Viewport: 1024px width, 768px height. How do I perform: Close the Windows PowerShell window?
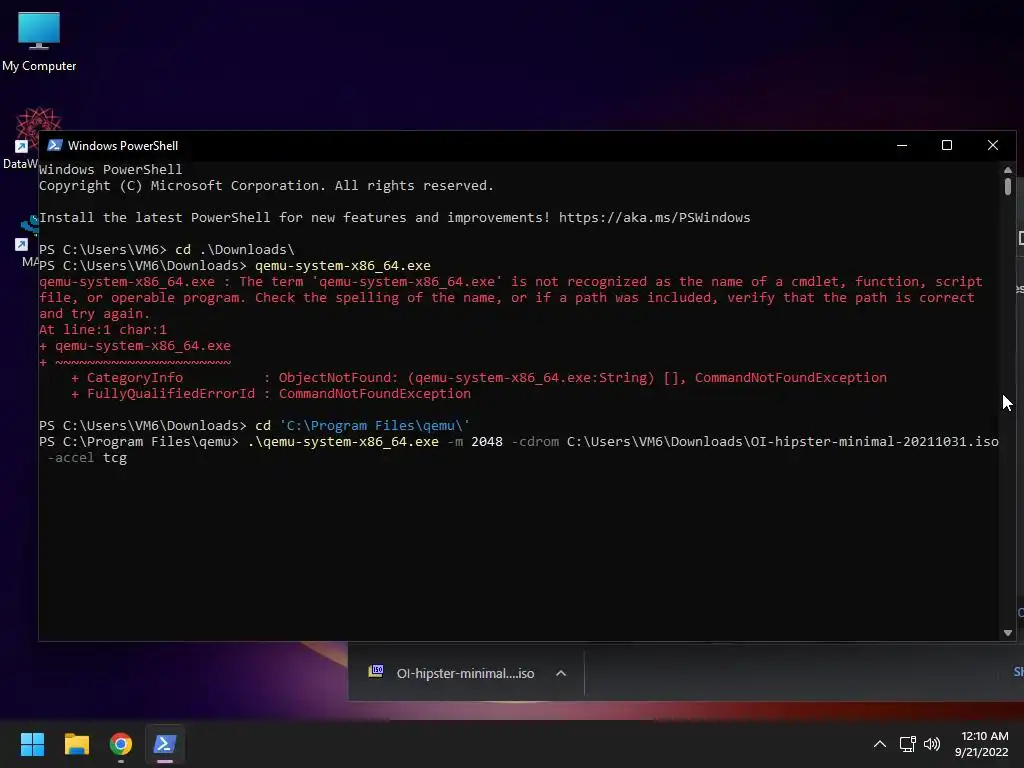[993, 145]
